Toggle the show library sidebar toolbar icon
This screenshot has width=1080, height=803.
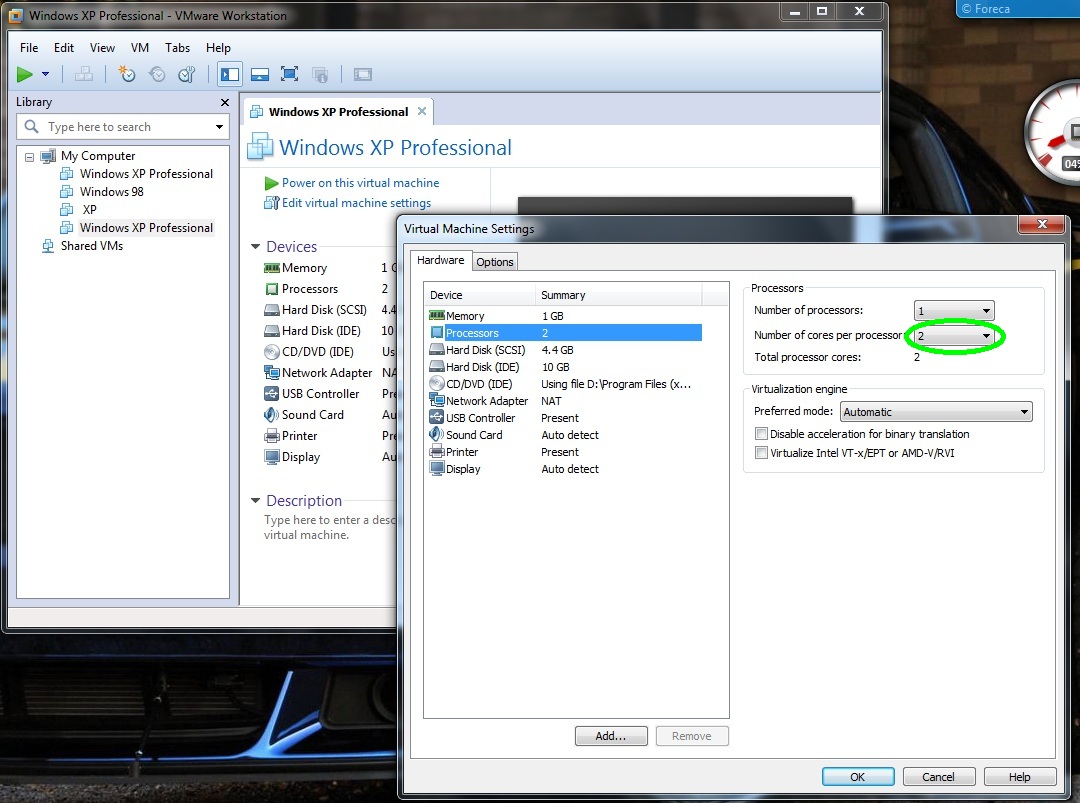[229, 74]
